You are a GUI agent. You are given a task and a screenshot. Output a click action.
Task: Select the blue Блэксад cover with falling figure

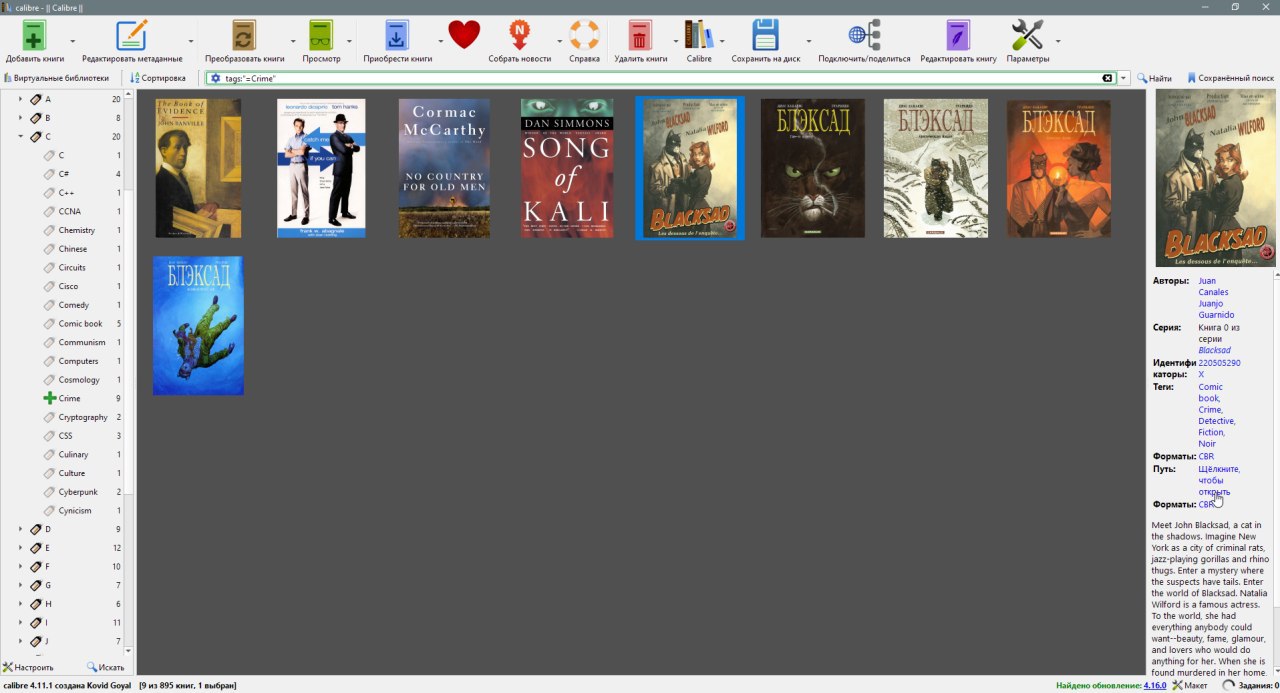198,326
